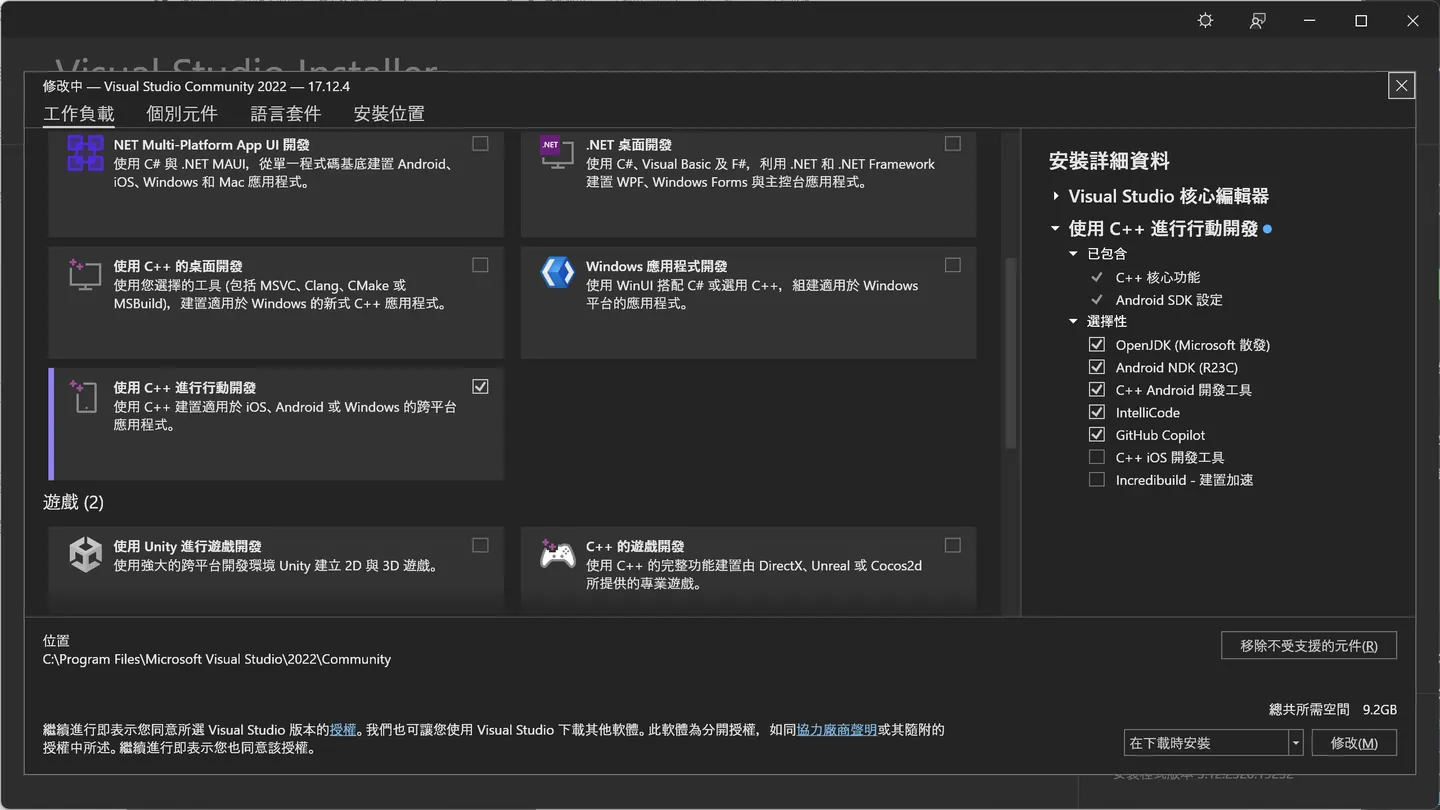Open settings with the gear icon in title bar
Screen dimensions: 1440x810
pos(1205,21)
